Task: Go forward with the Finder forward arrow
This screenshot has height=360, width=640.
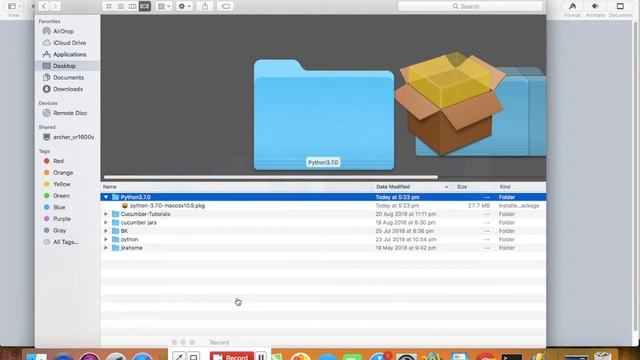Action: (x=55, y=6)
